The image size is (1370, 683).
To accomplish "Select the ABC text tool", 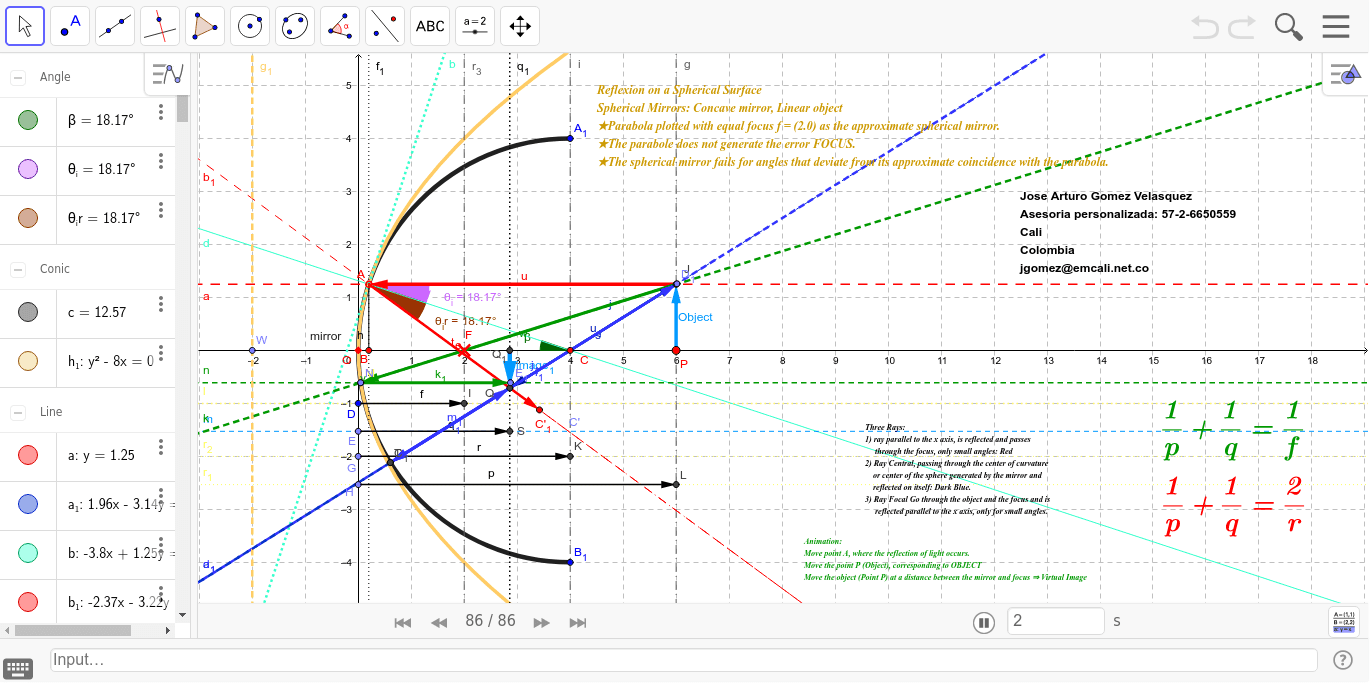I will [429, 25].
